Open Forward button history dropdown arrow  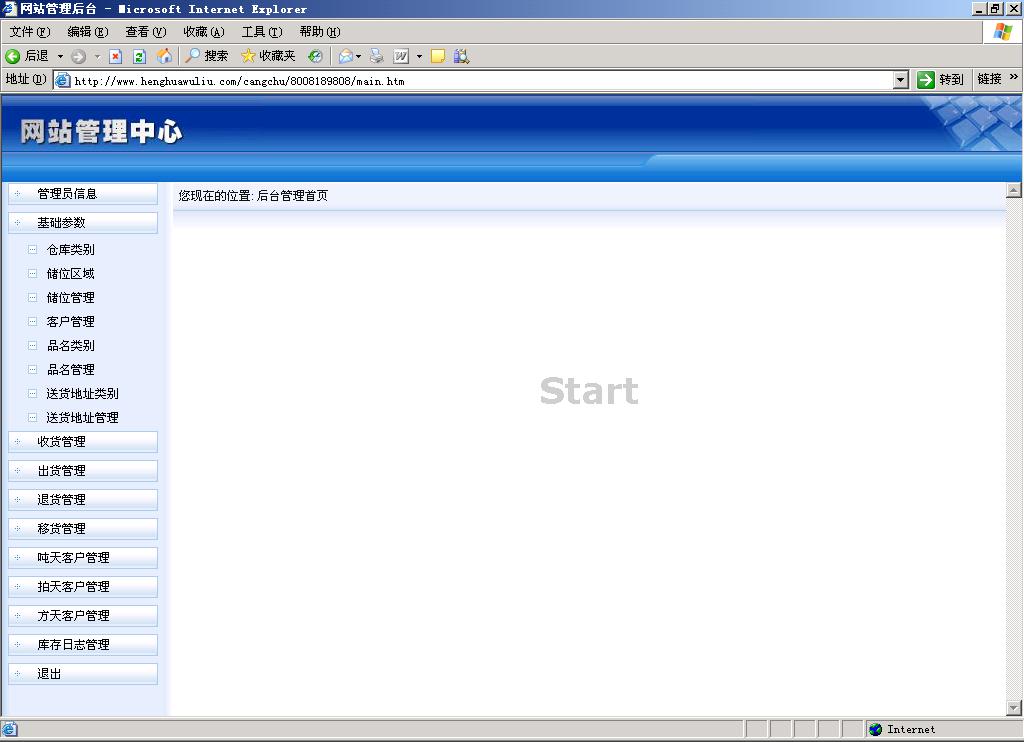(x=97, y=56)
